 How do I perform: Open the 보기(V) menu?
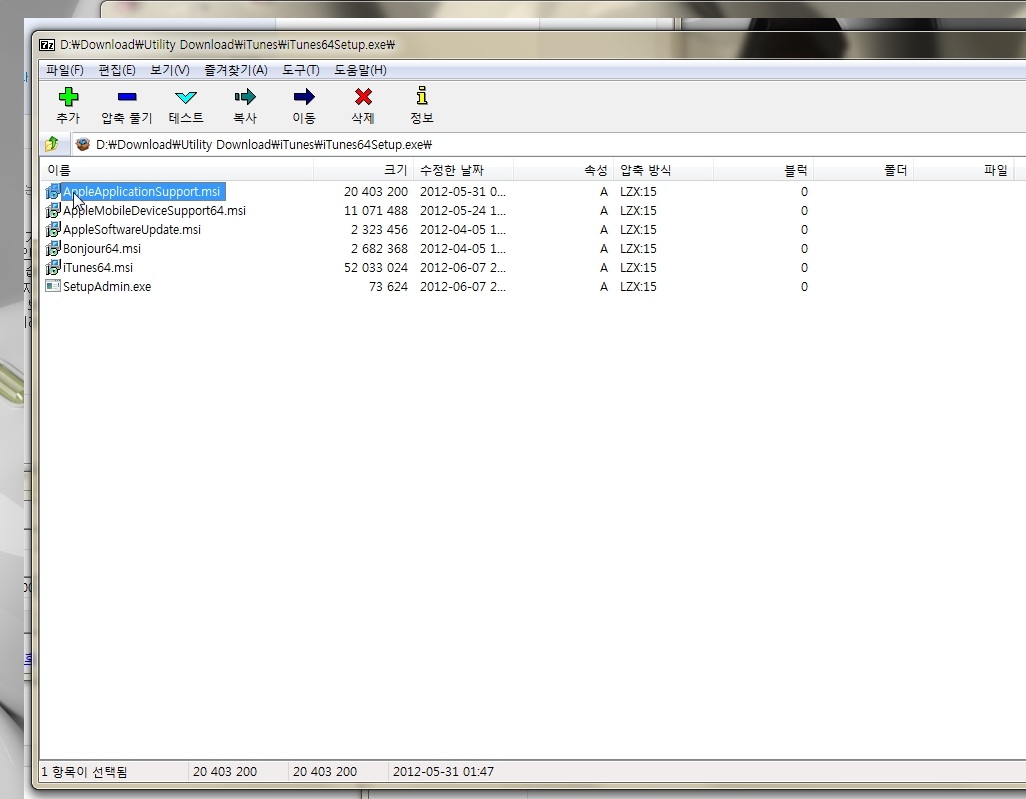(169, 70)
